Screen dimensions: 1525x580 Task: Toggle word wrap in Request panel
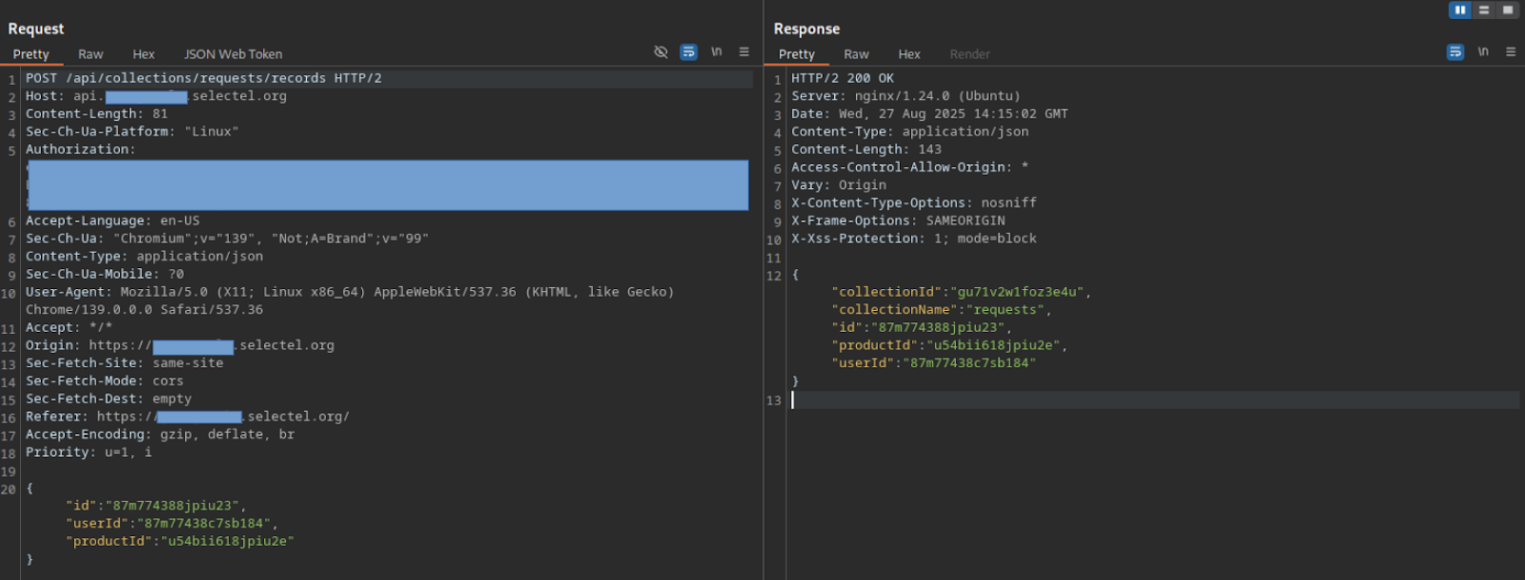point(689,52)
